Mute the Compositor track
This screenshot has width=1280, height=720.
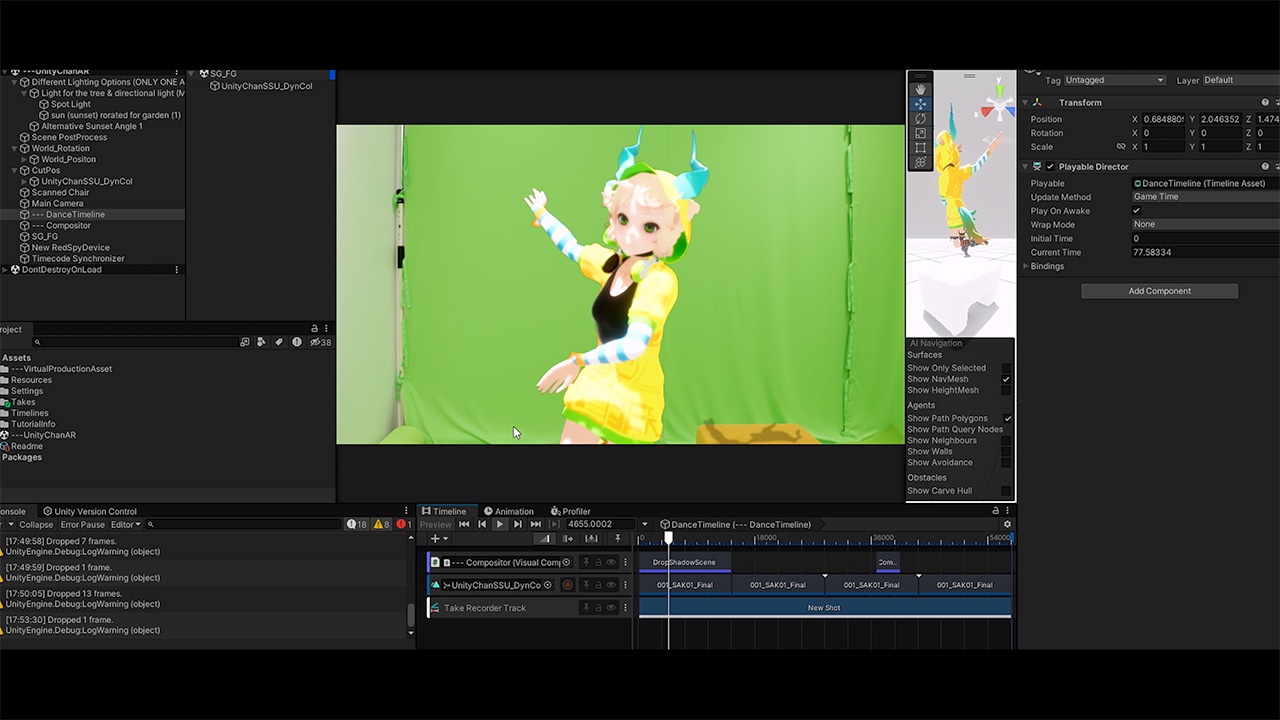point(611,562)
